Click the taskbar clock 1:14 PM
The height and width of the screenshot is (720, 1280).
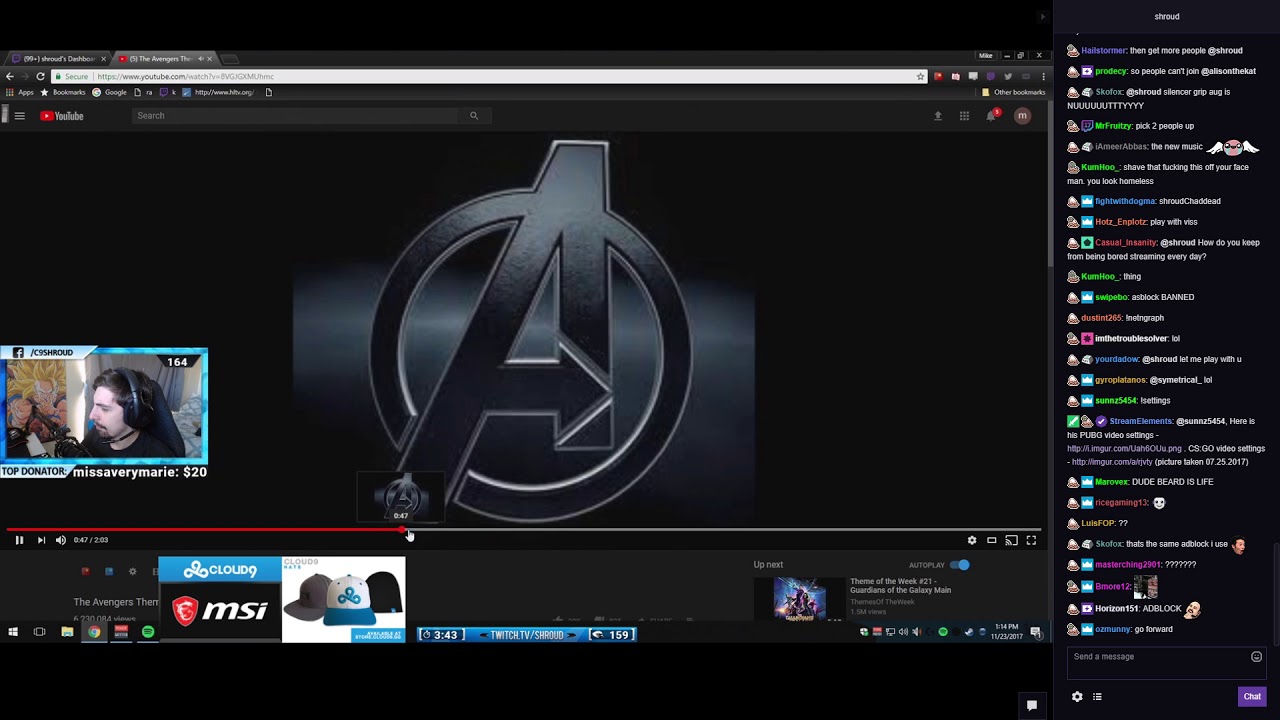click(x=1006, y=632)
